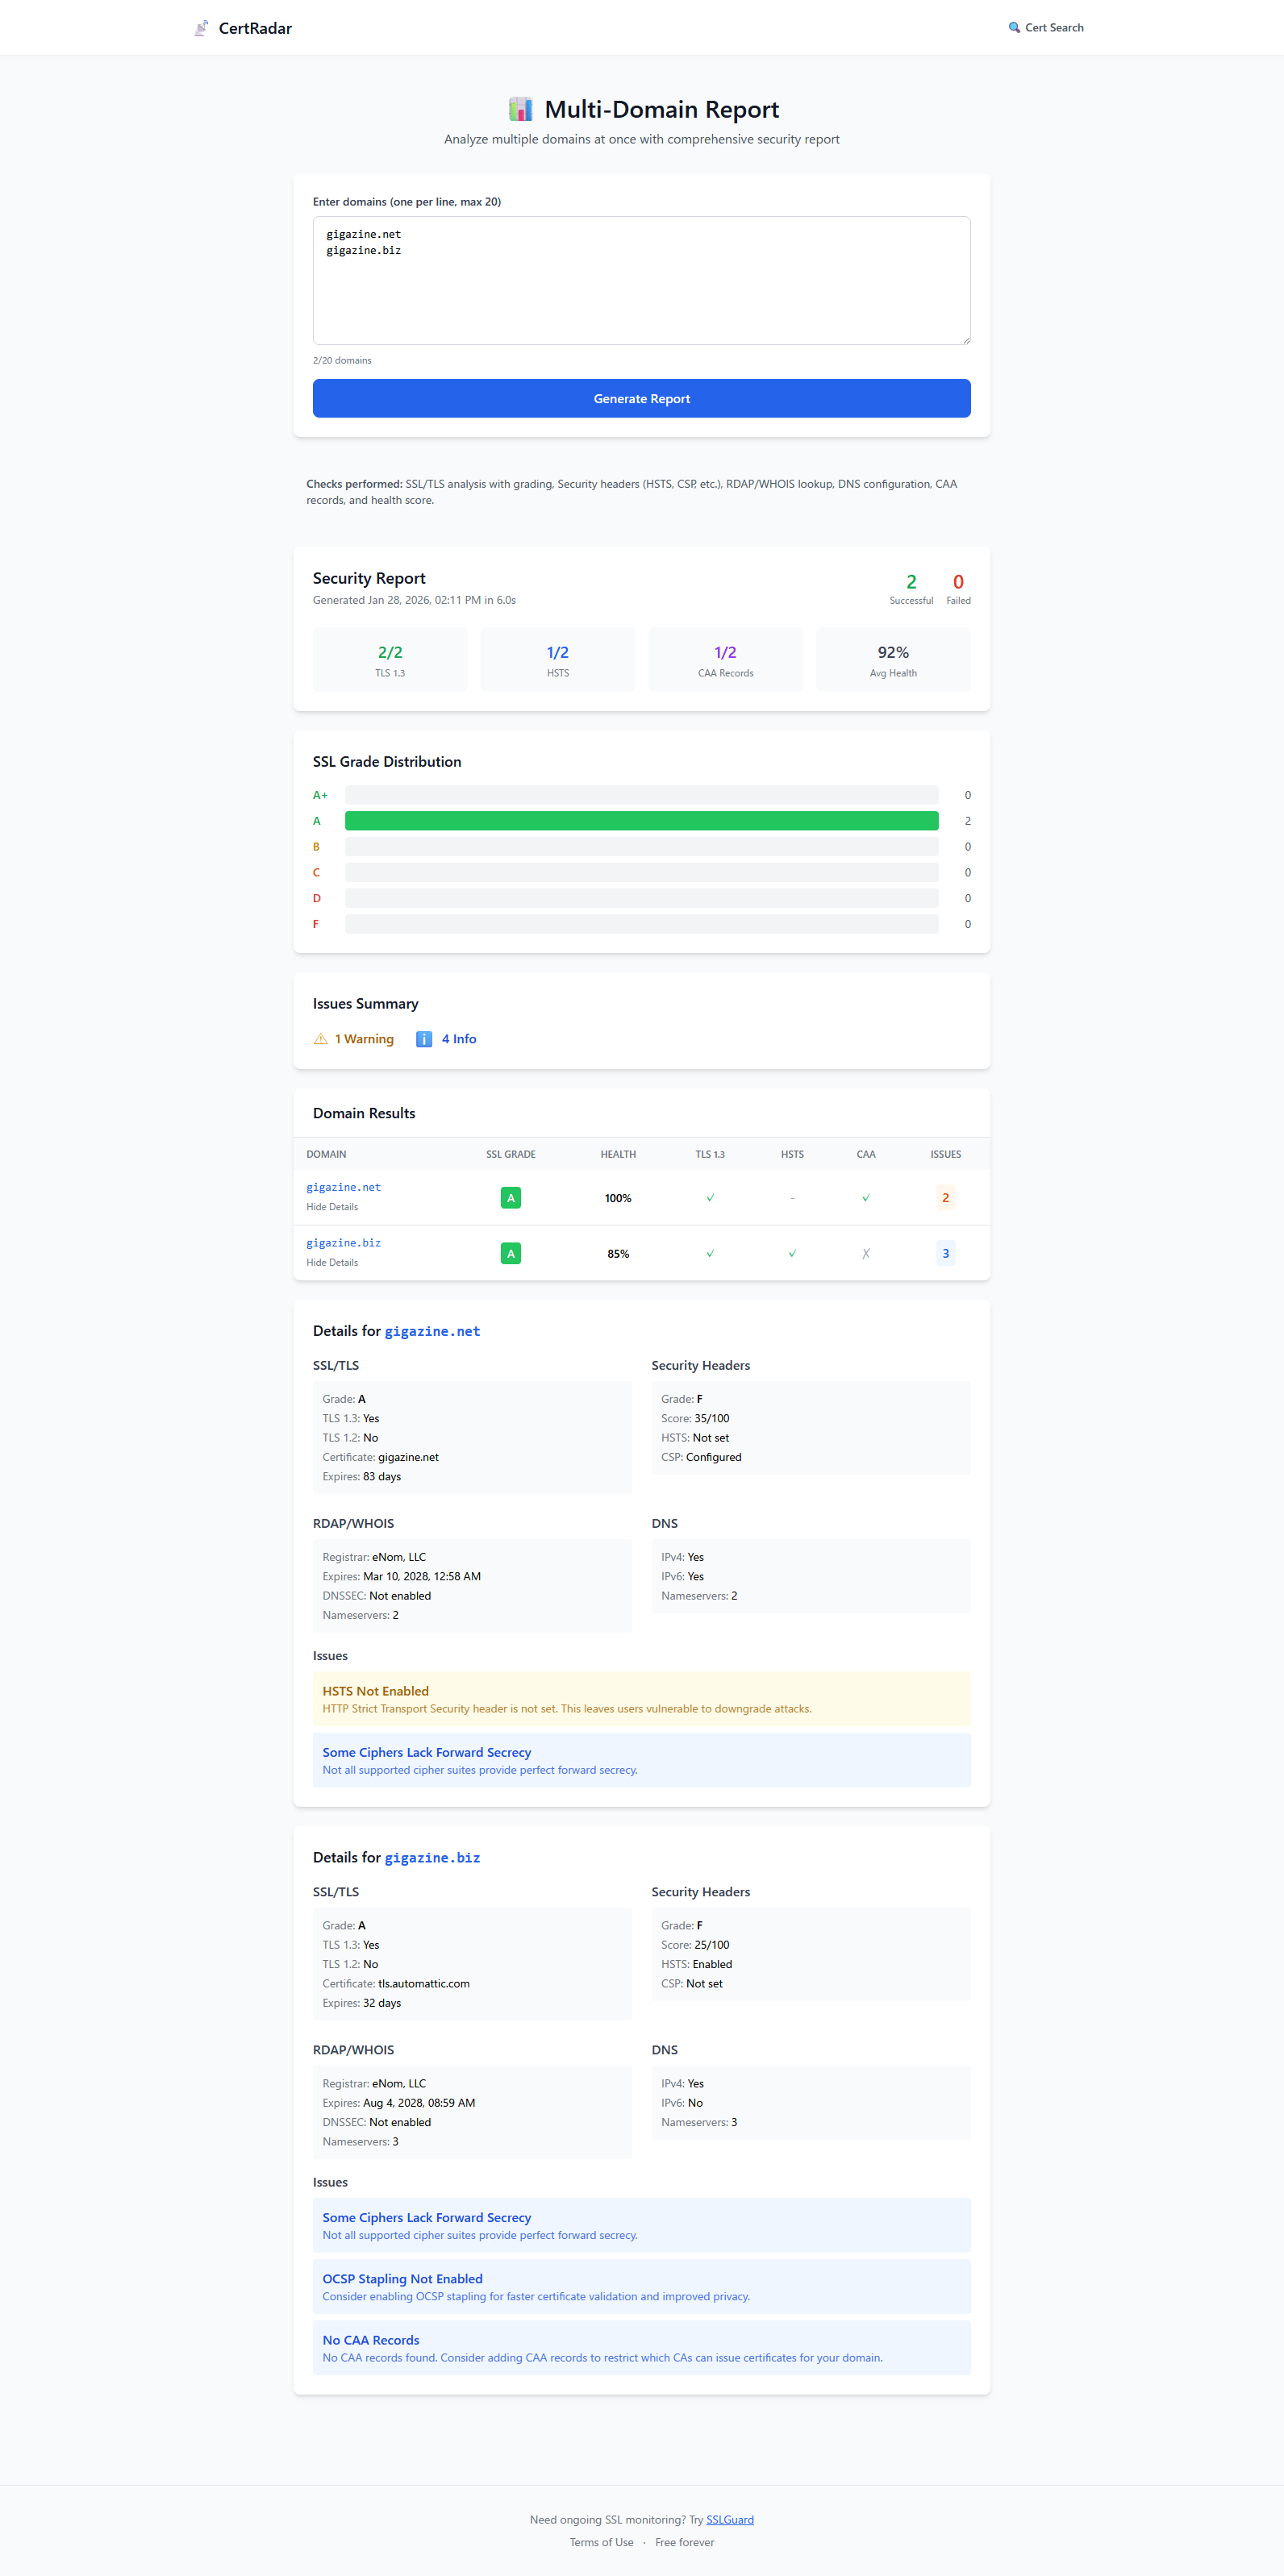Open the SSLGuard link in footer
The height and width of the screenshot is (2576, 1284).
click(x=729, y=2520)
